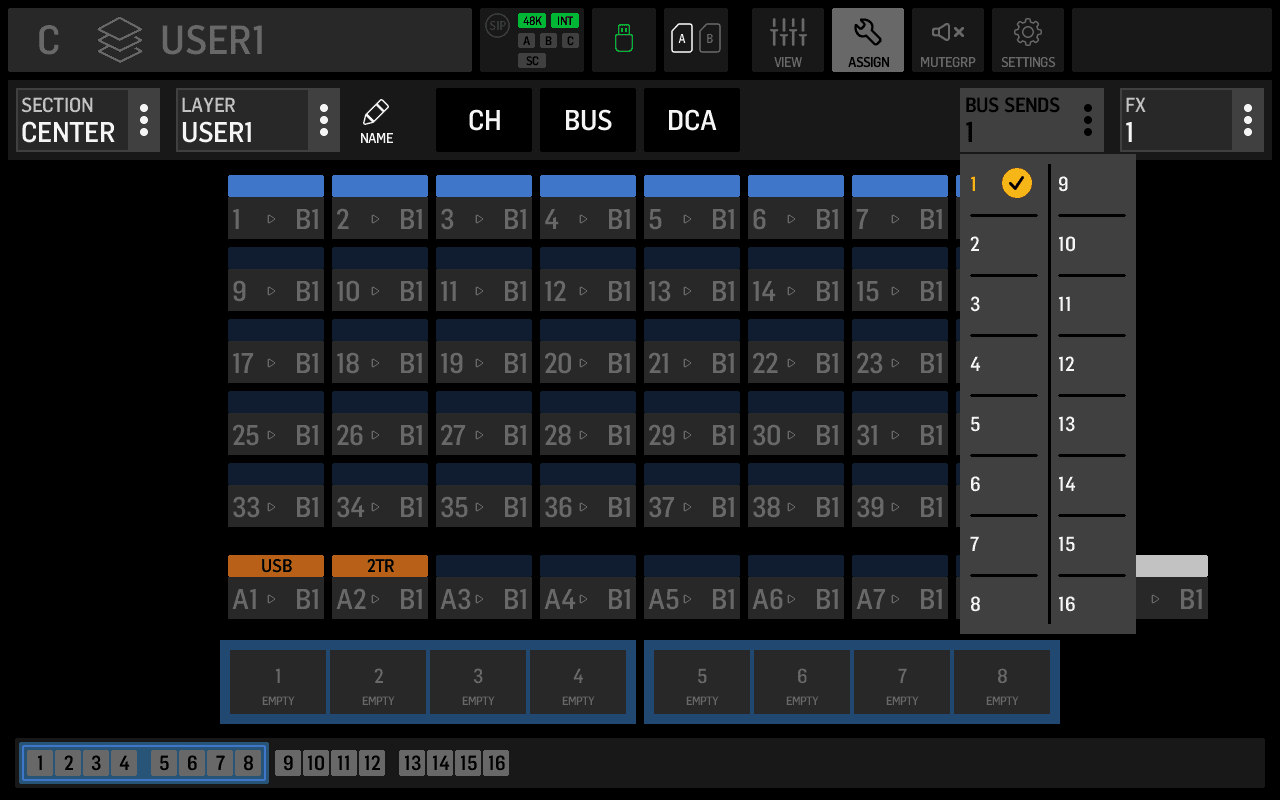
Task: Select aux tile A7 ▷ B1
Action: [900, 588]
